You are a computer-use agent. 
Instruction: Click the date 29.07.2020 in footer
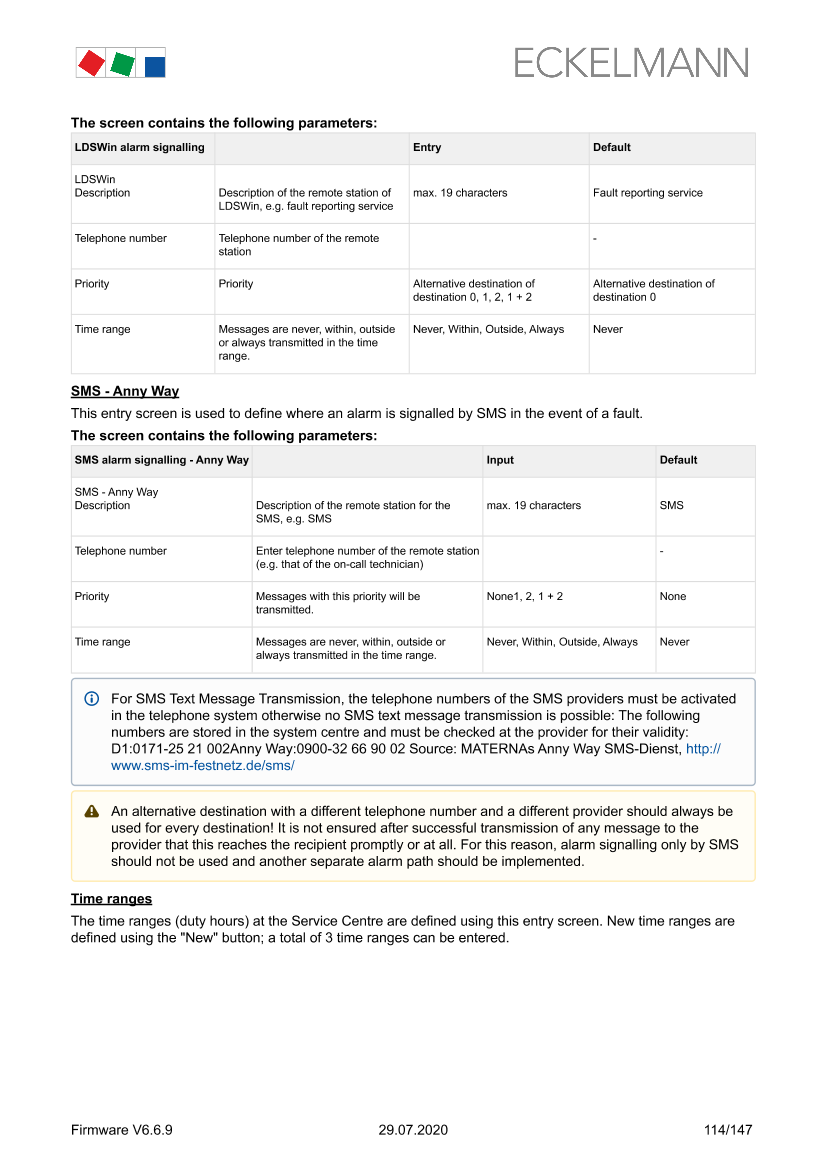click(413, 1130)
